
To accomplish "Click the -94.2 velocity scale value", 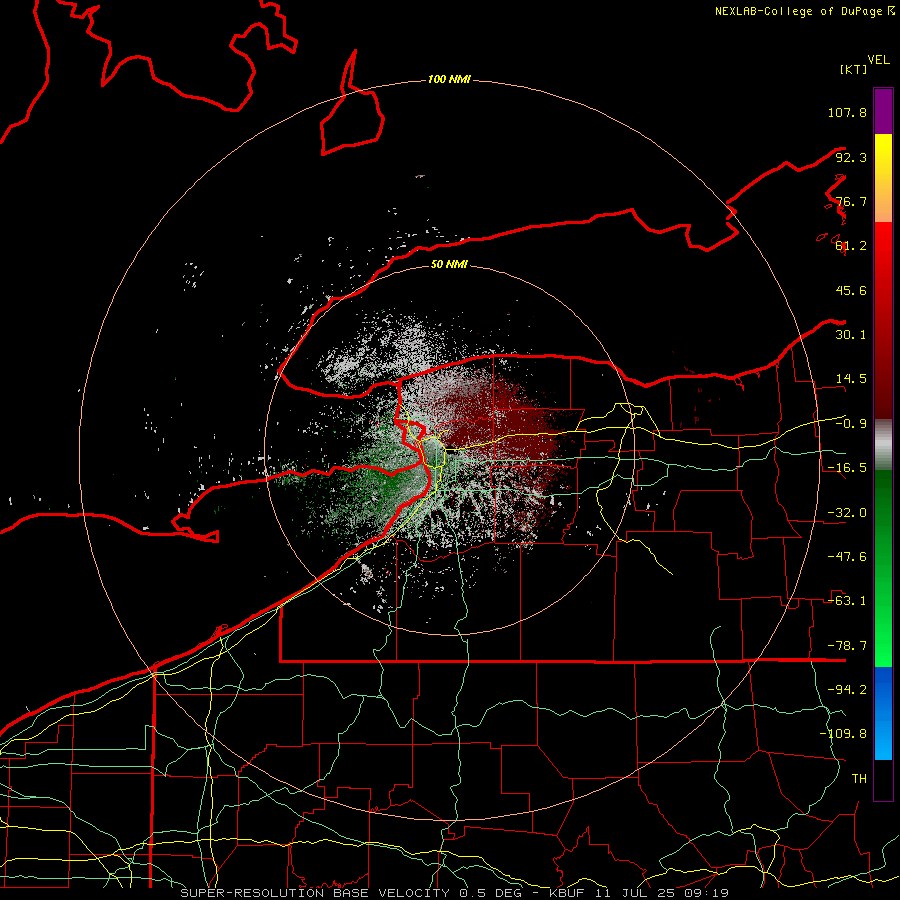I will coord(847,690).
